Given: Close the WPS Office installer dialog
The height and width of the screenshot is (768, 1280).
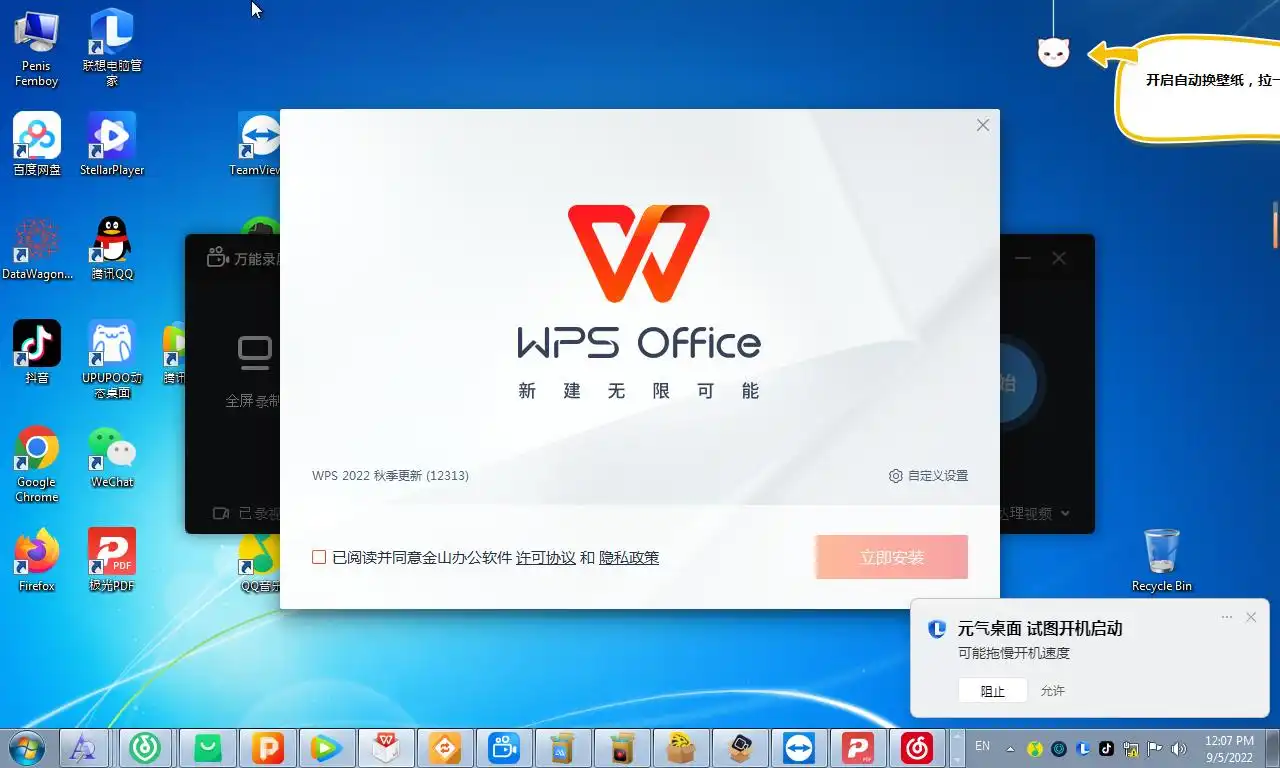Looking at the screenshot, I should coord(983,125).
